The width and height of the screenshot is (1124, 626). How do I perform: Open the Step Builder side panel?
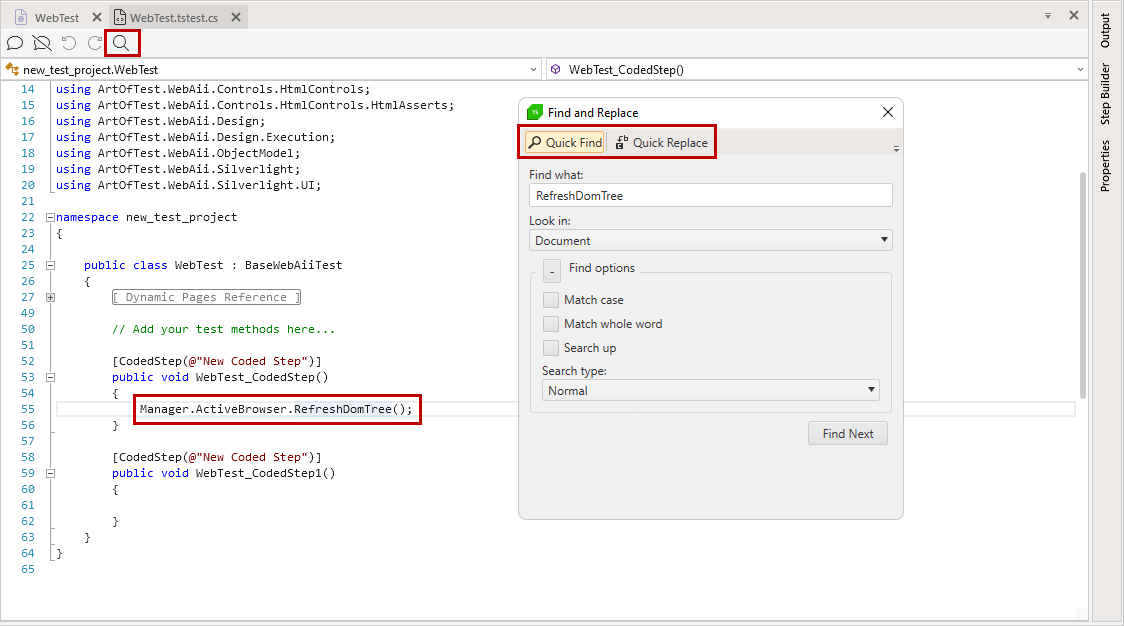(x=1105, y=94)
